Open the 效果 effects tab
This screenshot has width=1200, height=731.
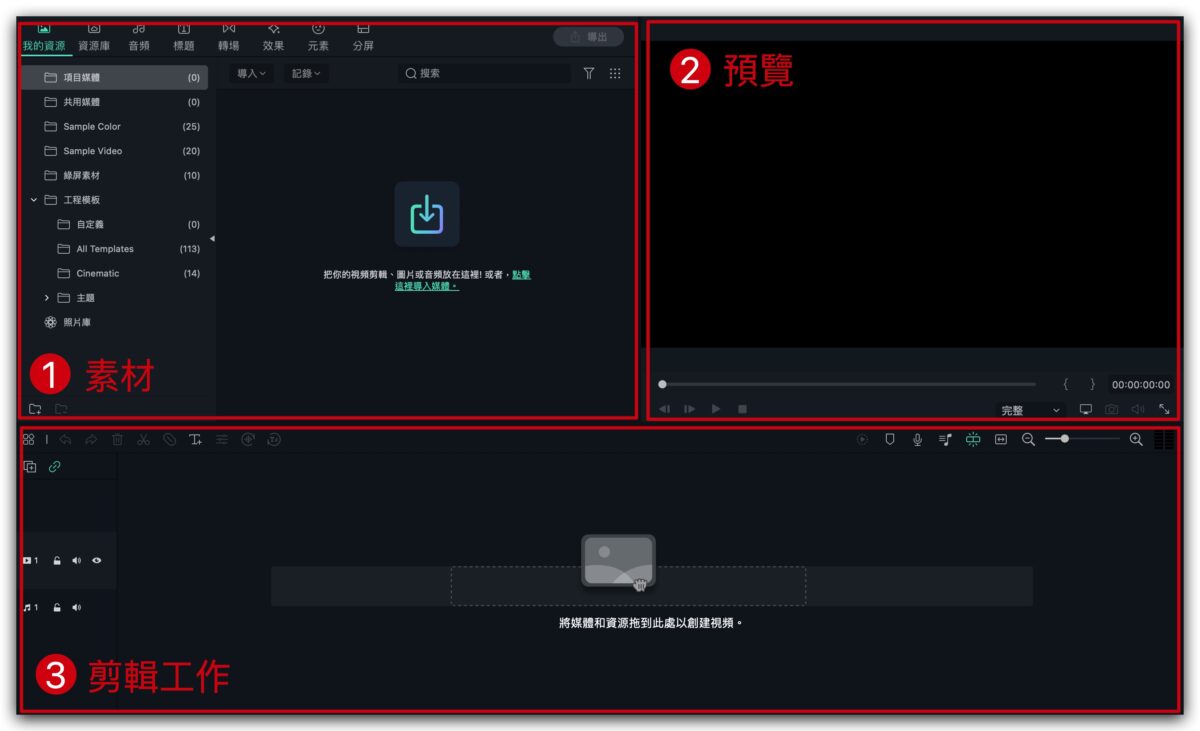pos(273,39)
